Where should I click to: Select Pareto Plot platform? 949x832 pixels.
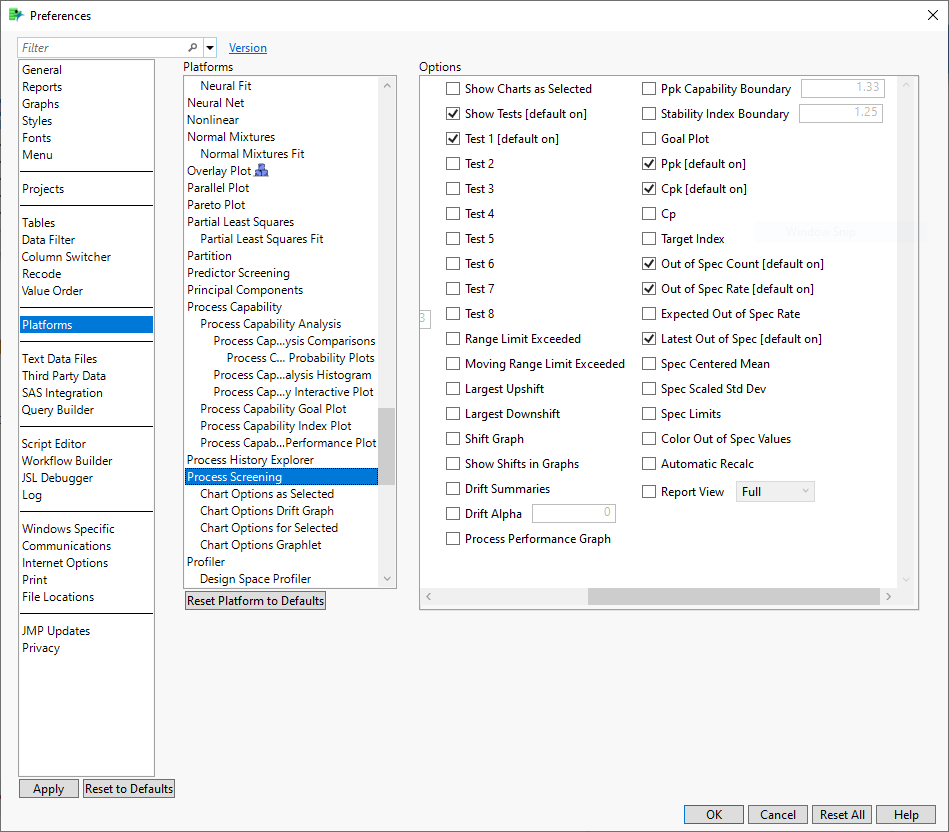[x=216, y=205]
